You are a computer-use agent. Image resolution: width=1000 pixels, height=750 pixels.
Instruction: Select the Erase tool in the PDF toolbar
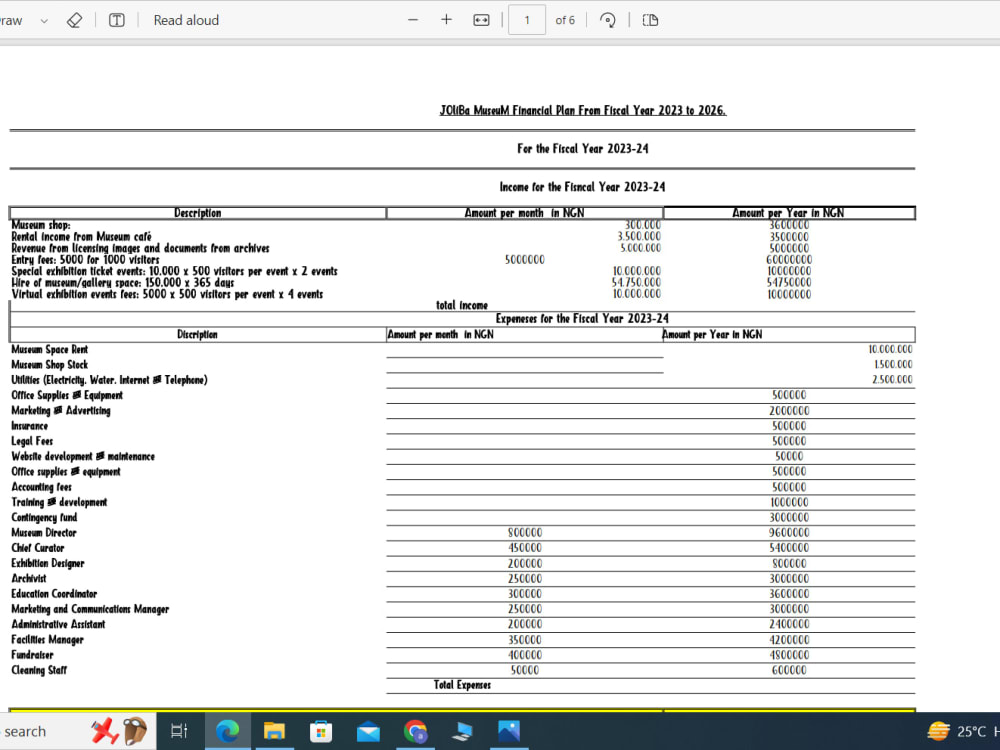pos(75,20)
